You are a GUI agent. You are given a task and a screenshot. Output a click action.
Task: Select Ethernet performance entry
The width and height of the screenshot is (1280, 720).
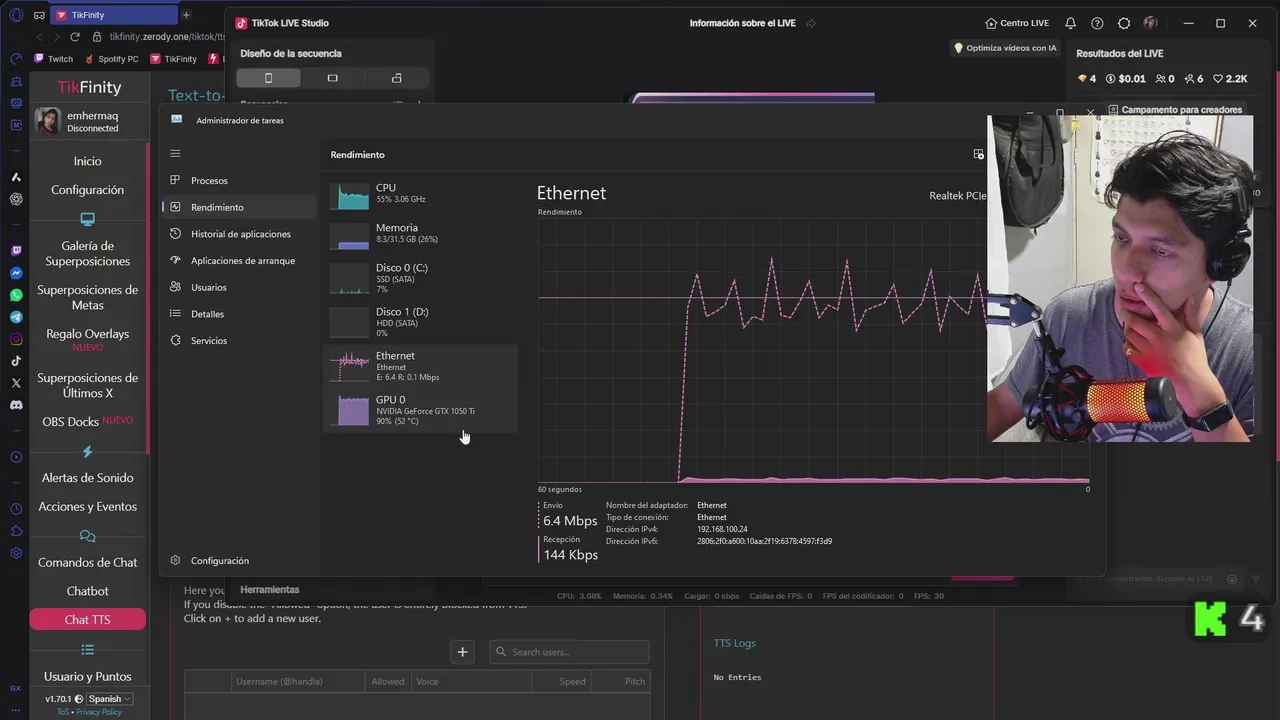tap(420, 366)
